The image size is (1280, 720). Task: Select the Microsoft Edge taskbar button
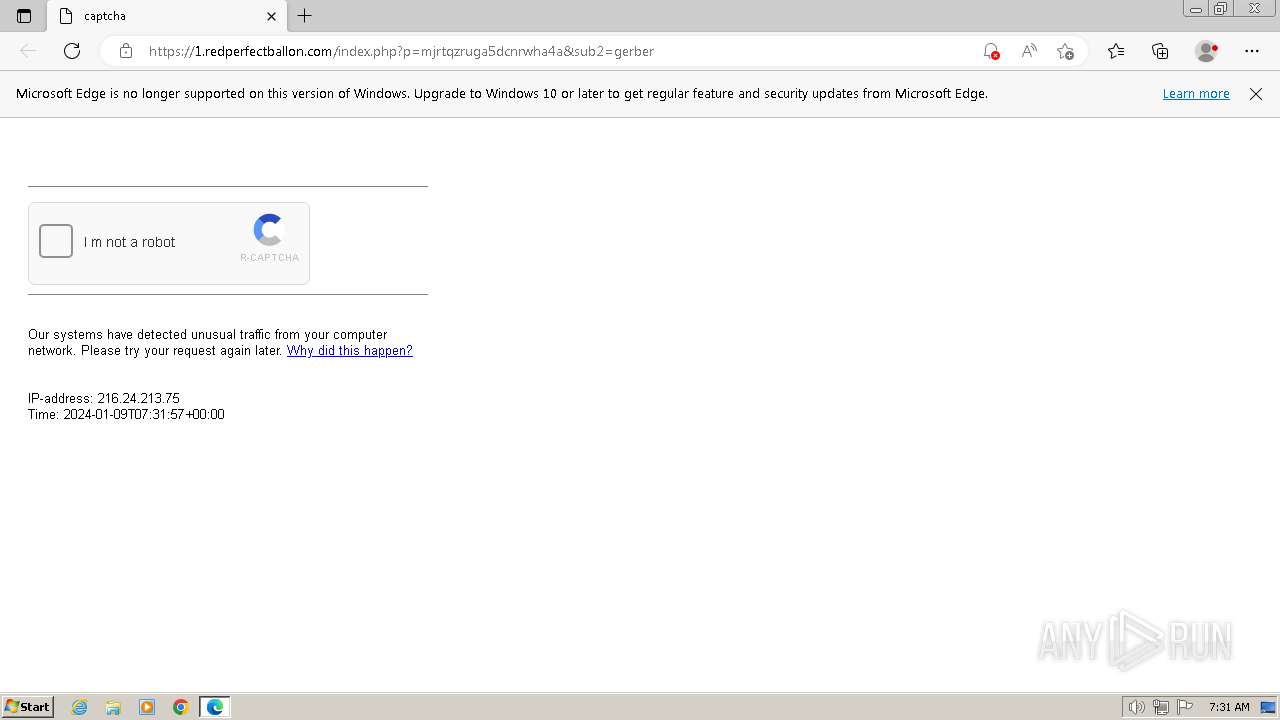tap(215, 707)
